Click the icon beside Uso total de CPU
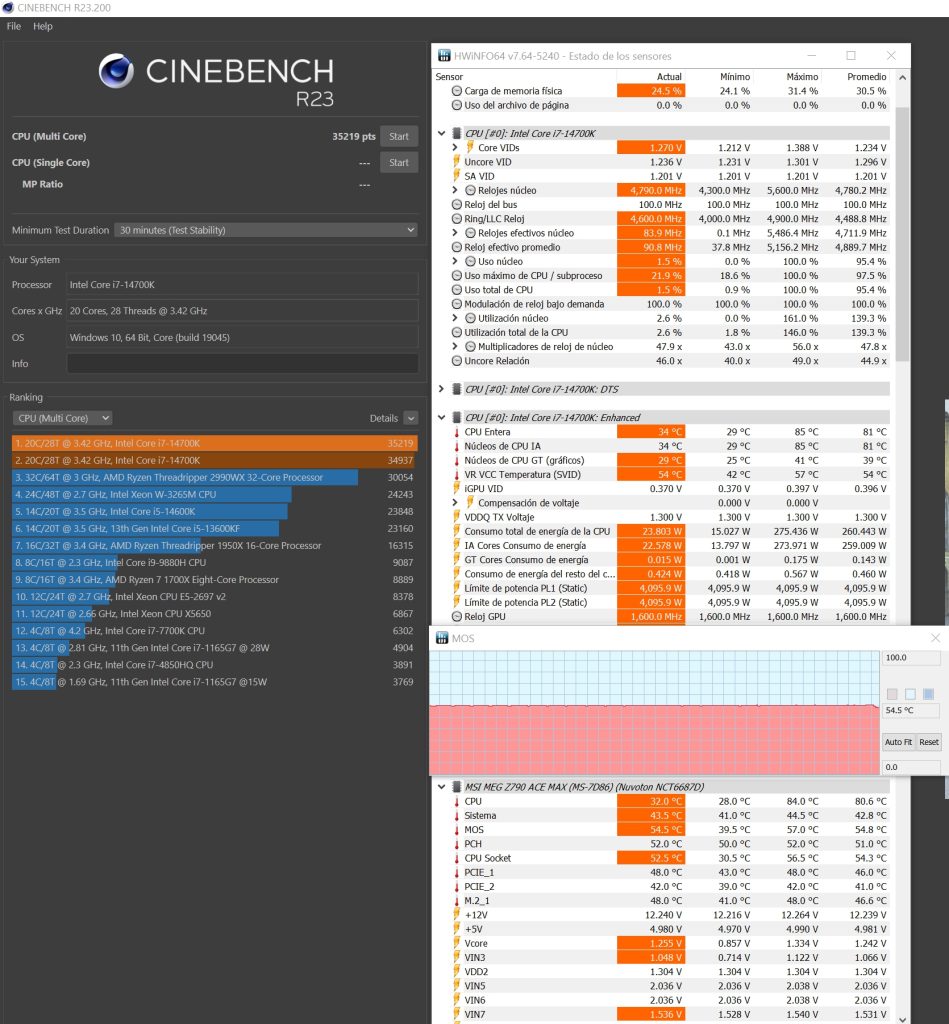The height and width of the screenshot is (1024, 949). [x=457, y=290]
